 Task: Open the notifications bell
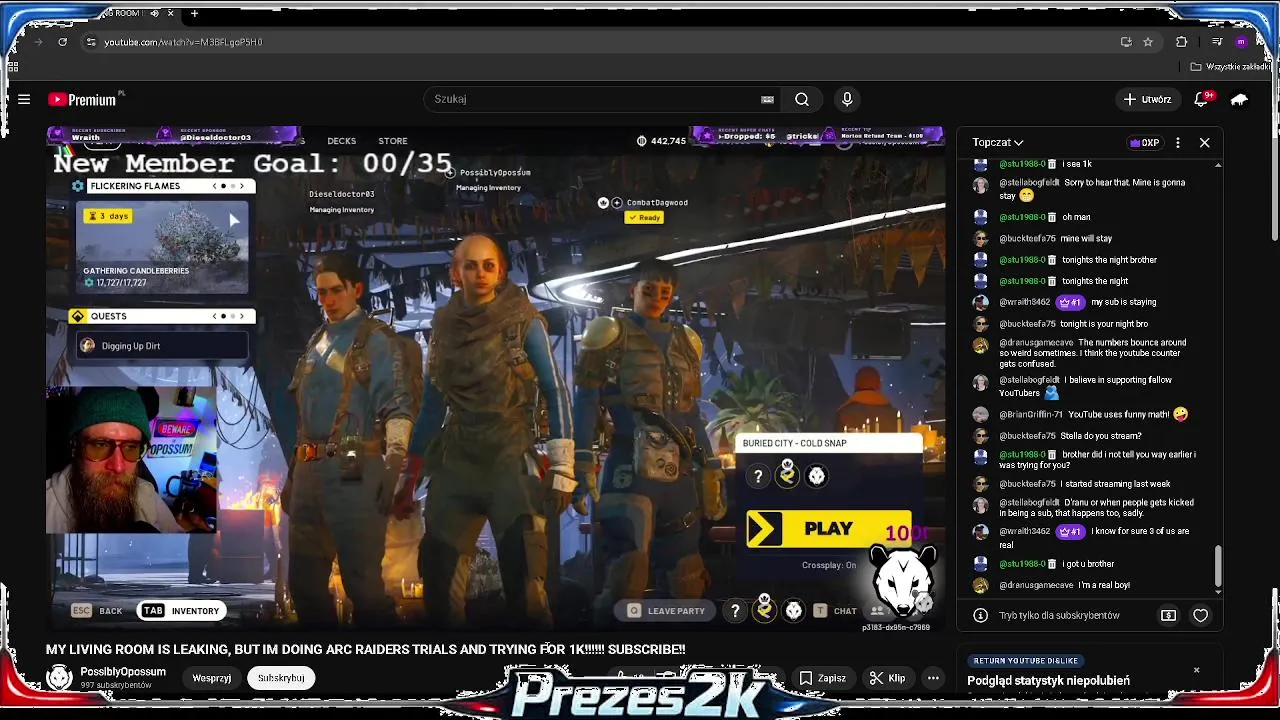[x=1202, y=99]
